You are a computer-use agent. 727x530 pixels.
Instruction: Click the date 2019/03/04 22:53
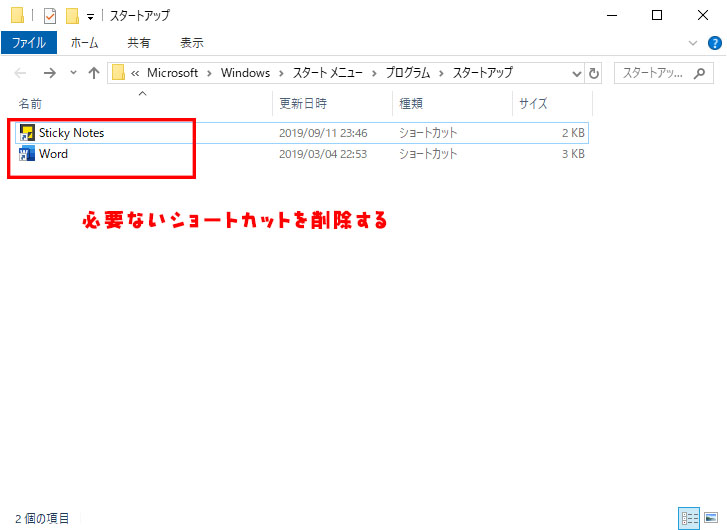coord(323,154)
